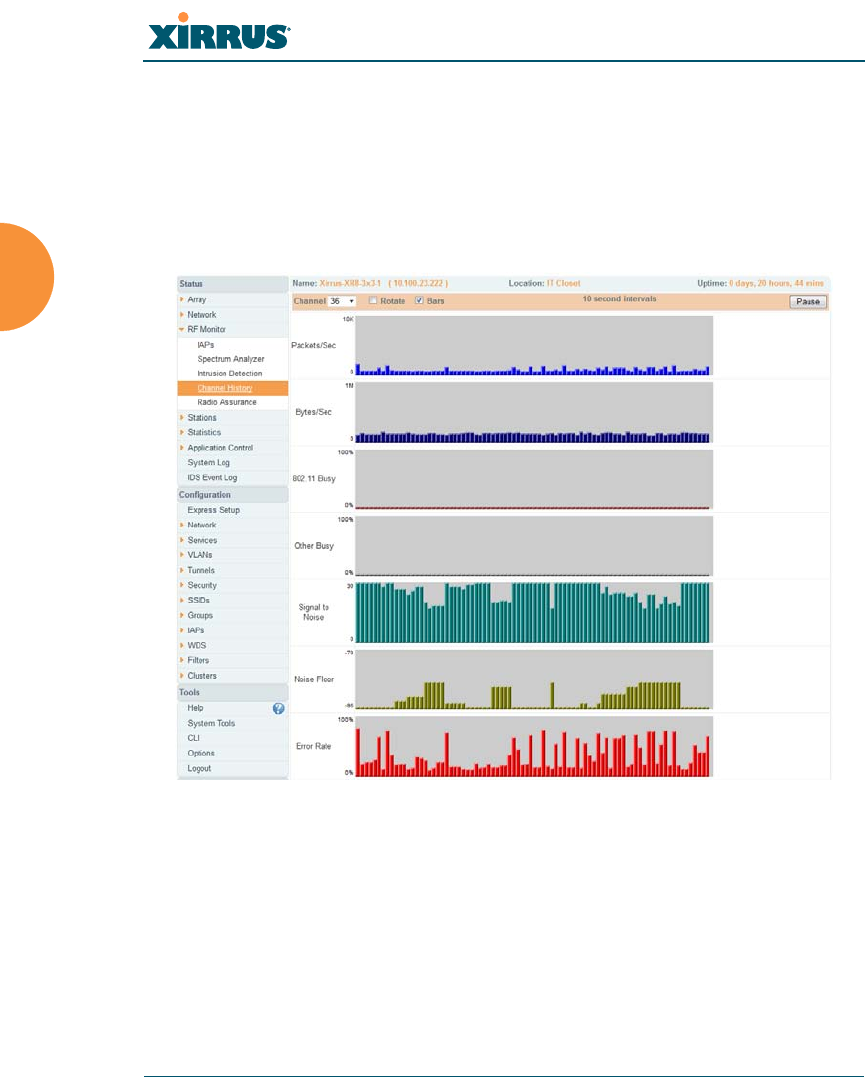Click the Noise Floor chart
This screenshot has height=1077, width=865.
pos(534,679)
